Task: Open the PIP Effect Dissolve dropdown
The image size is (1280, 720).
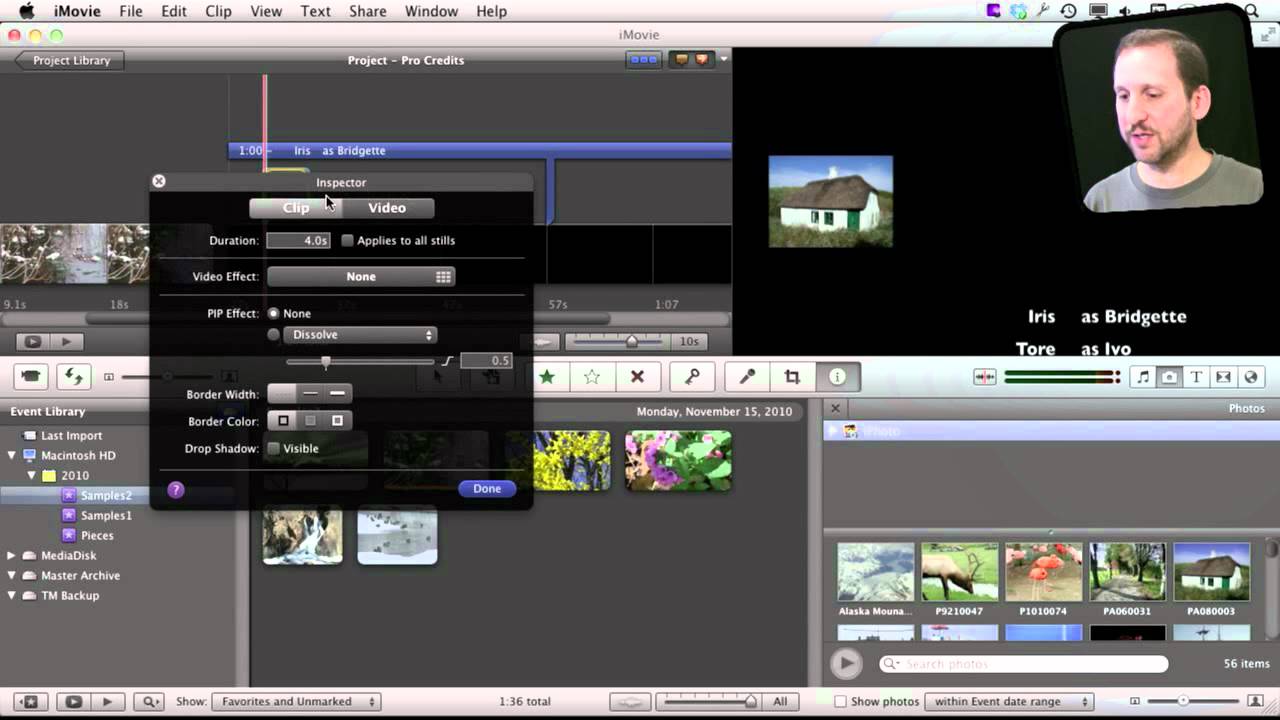Action: coord(360,335)
